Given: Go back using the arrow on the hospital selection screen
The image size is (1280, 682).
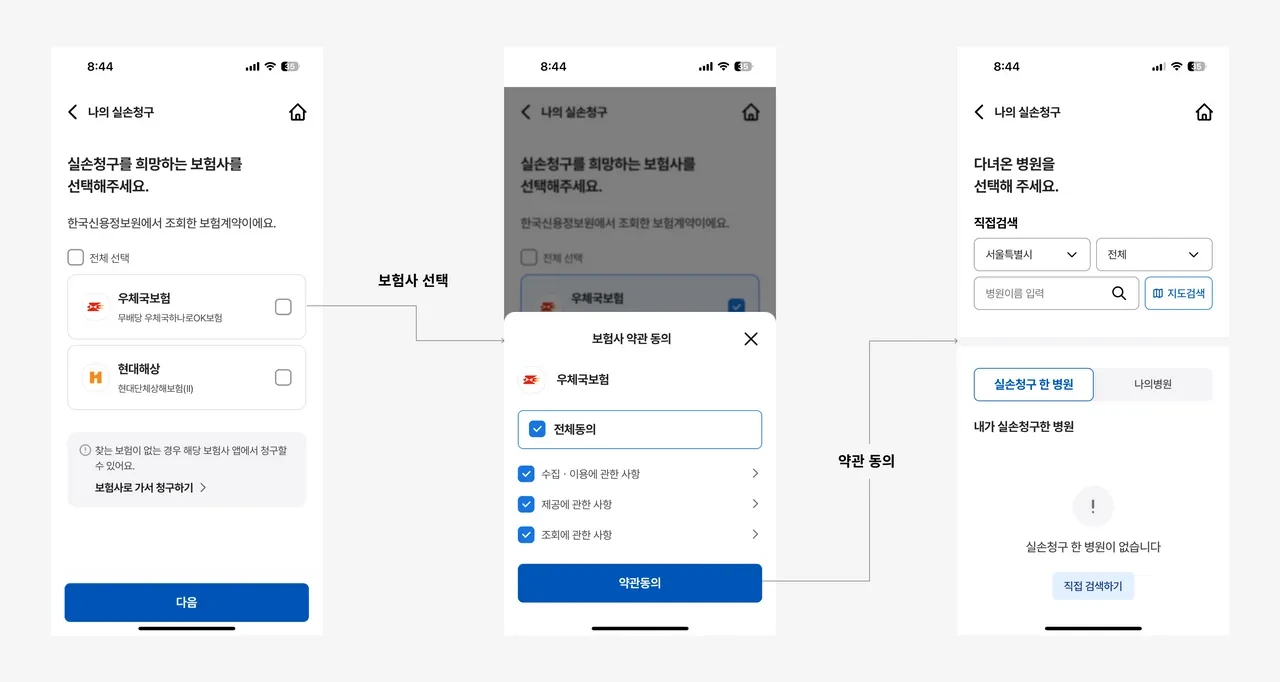Looking at the screenshot, I should [979, 112].
